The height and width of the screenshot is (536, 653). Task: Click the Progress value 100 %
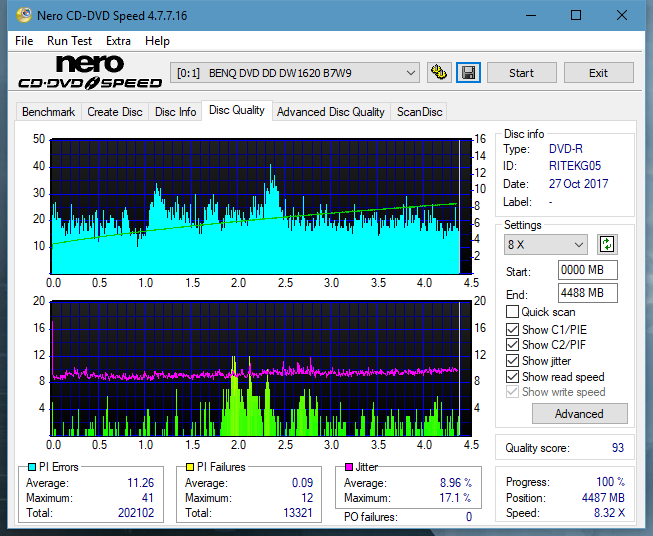click(611, 482)
